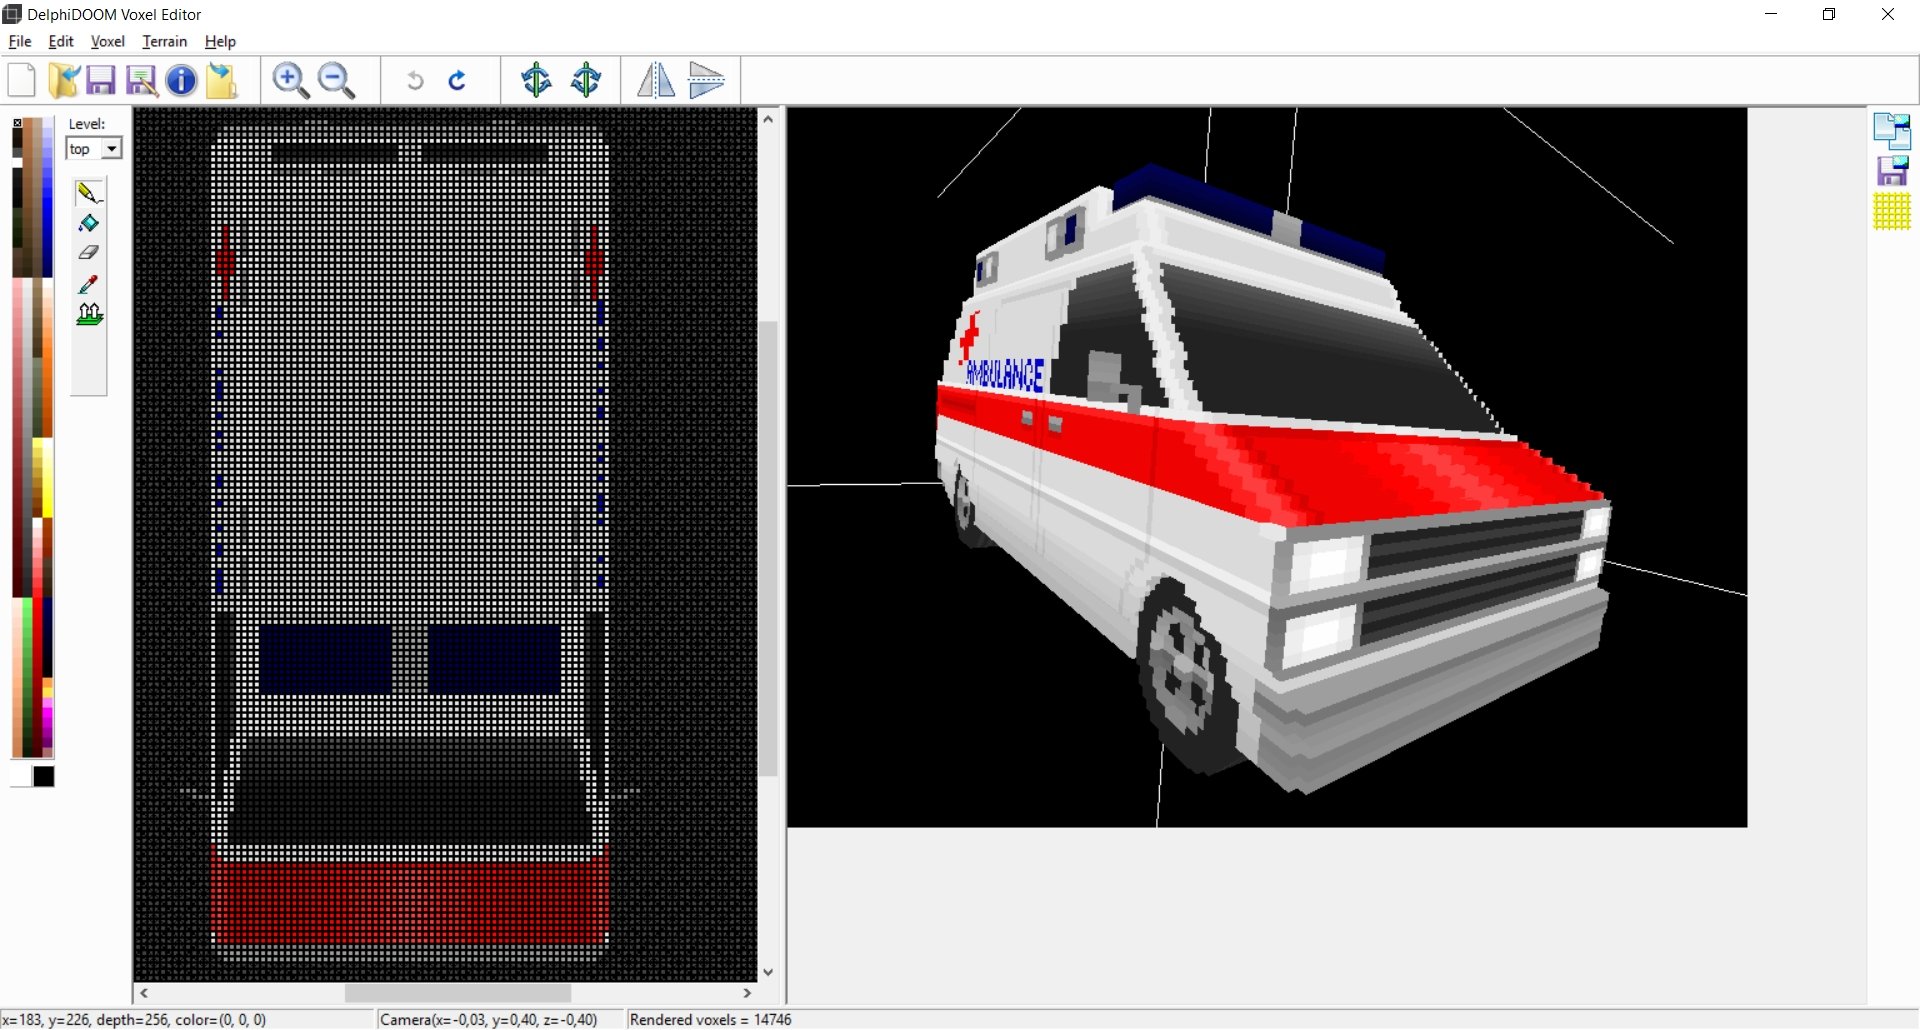Toggle the yellow grid icon
This screenshot has height=1030, width=1920.
(1892, 212)
